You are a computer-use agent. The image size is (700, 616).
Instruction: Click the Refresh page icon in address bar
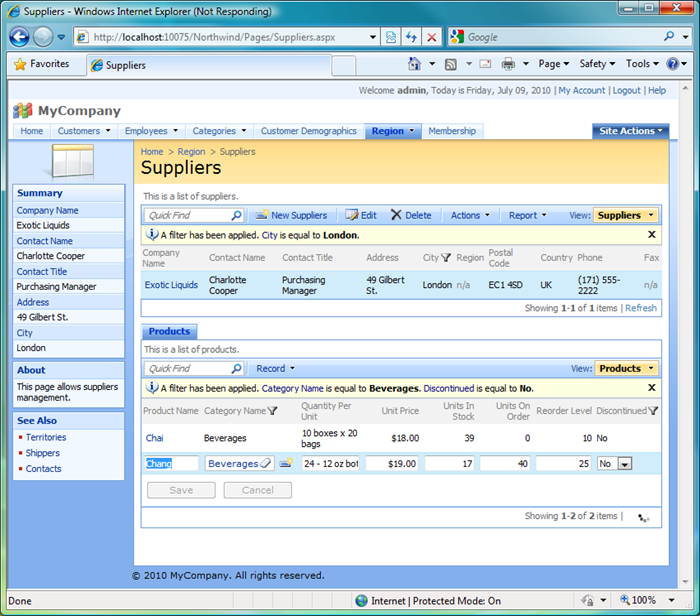[411, 37]
